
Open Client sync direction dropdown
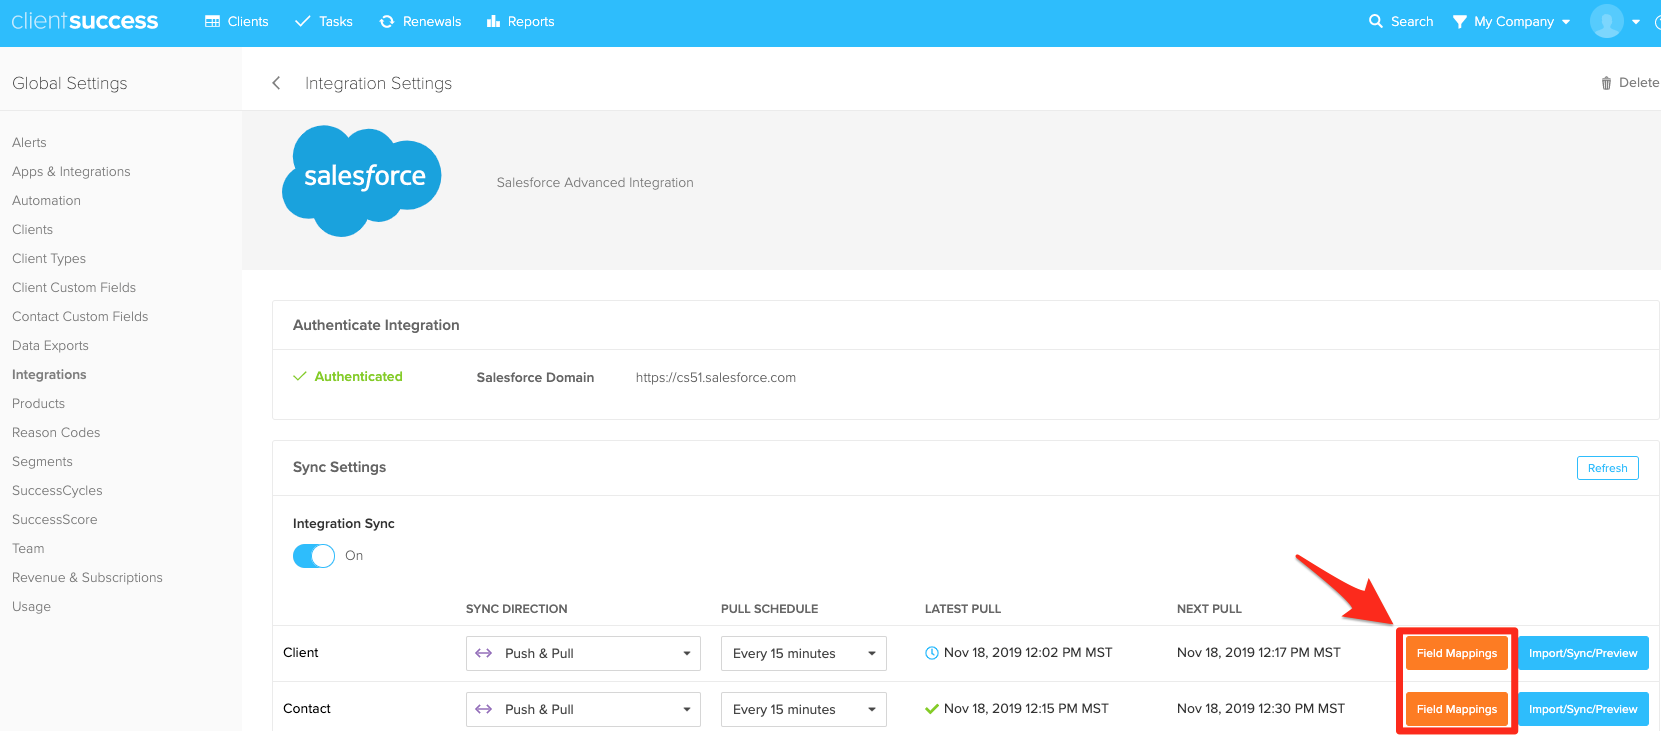tap(583, 653)
